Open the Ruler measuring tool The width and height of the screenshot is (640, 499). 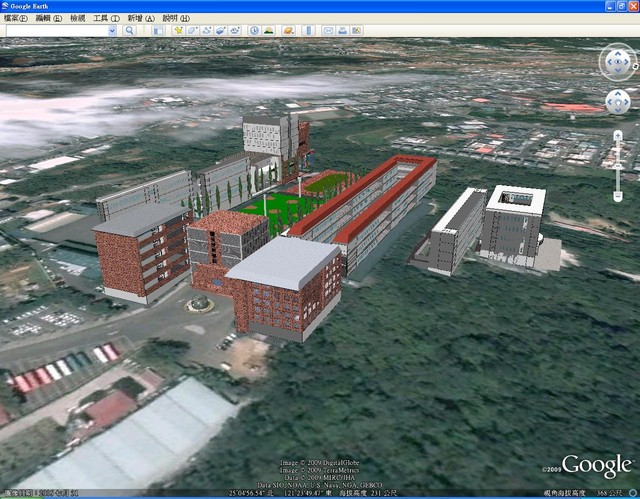click(309, 30)
